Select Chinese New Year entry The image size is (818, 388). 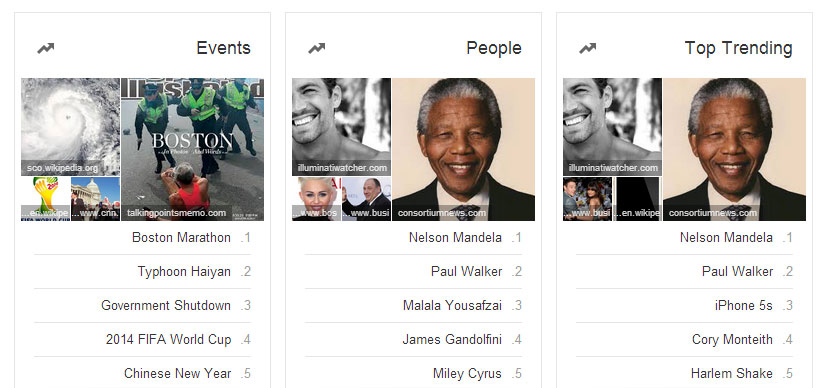(x=177, y=373)
